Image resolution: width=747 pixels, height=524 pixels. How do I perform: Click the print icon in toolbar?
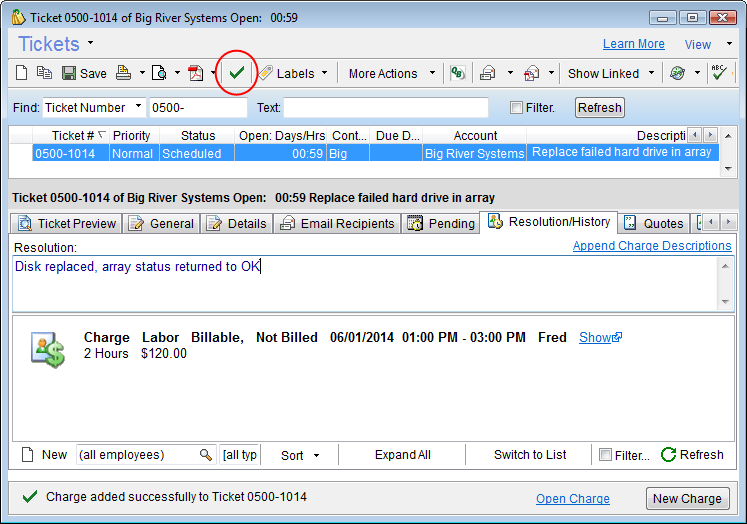(124, 73)
